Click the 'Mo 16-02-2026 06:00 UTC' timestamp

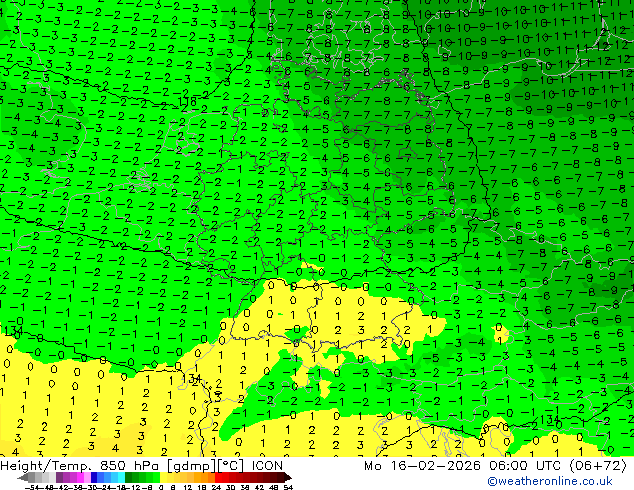click(464, 466)
